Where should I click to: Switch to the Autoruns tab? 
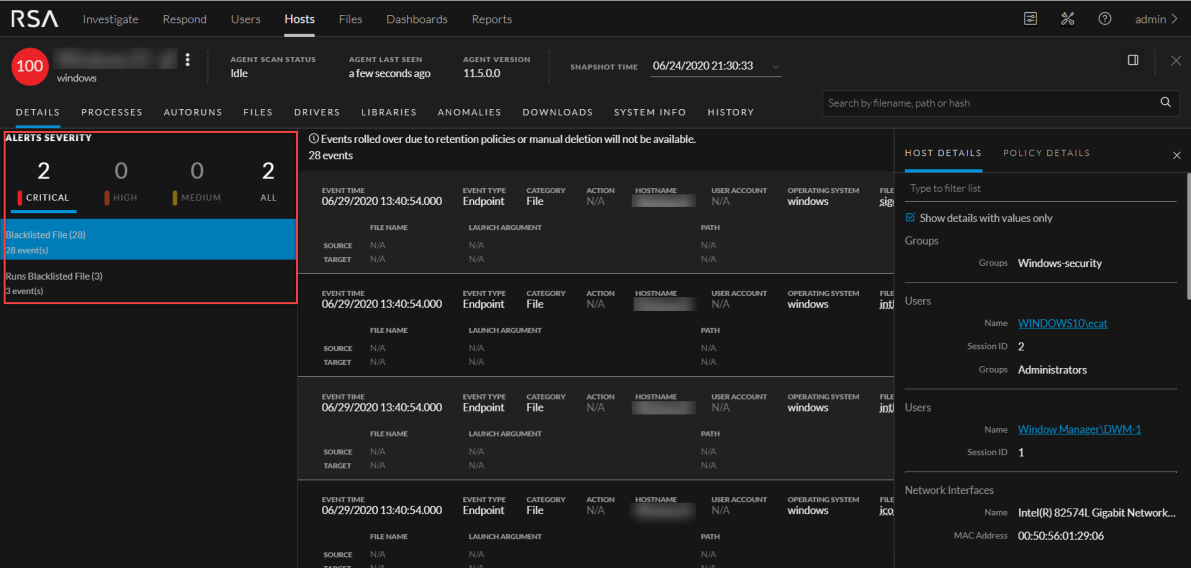click(x=193, y=112)
